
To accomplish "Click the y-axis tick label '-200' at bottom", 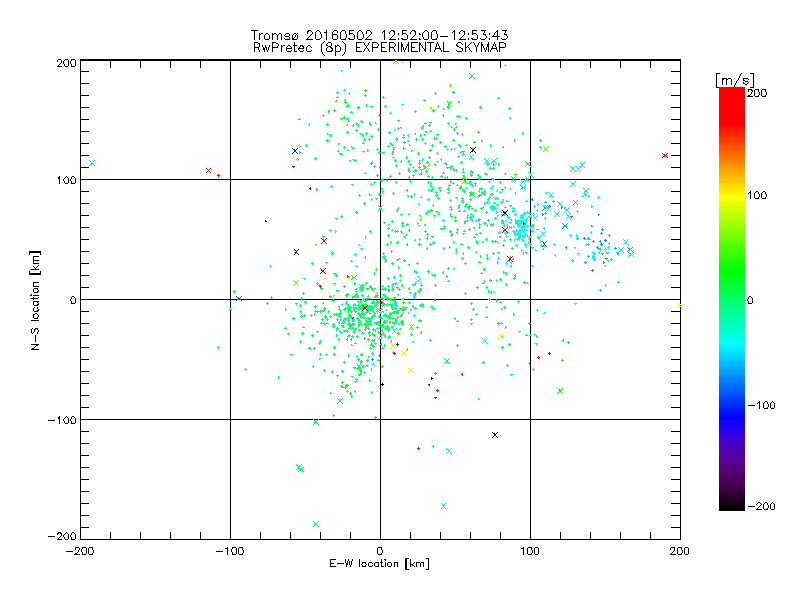I will [x=62, y=536].
